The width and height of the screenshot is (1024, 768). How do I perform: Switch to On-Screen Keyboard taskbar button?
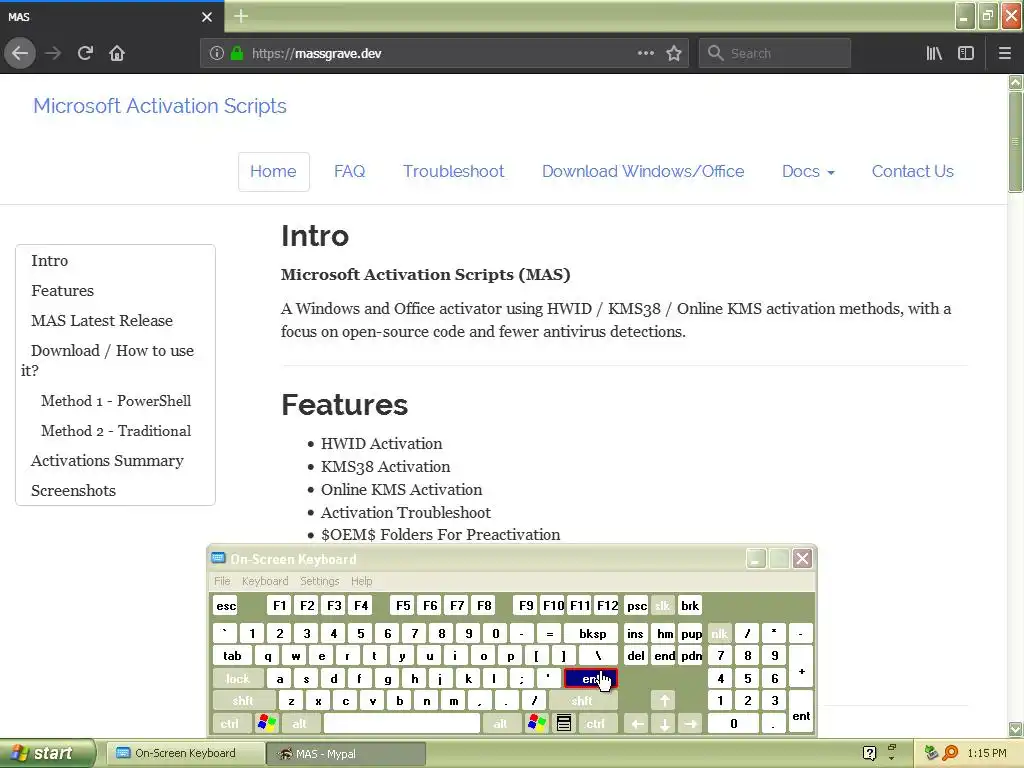[185, 753]
